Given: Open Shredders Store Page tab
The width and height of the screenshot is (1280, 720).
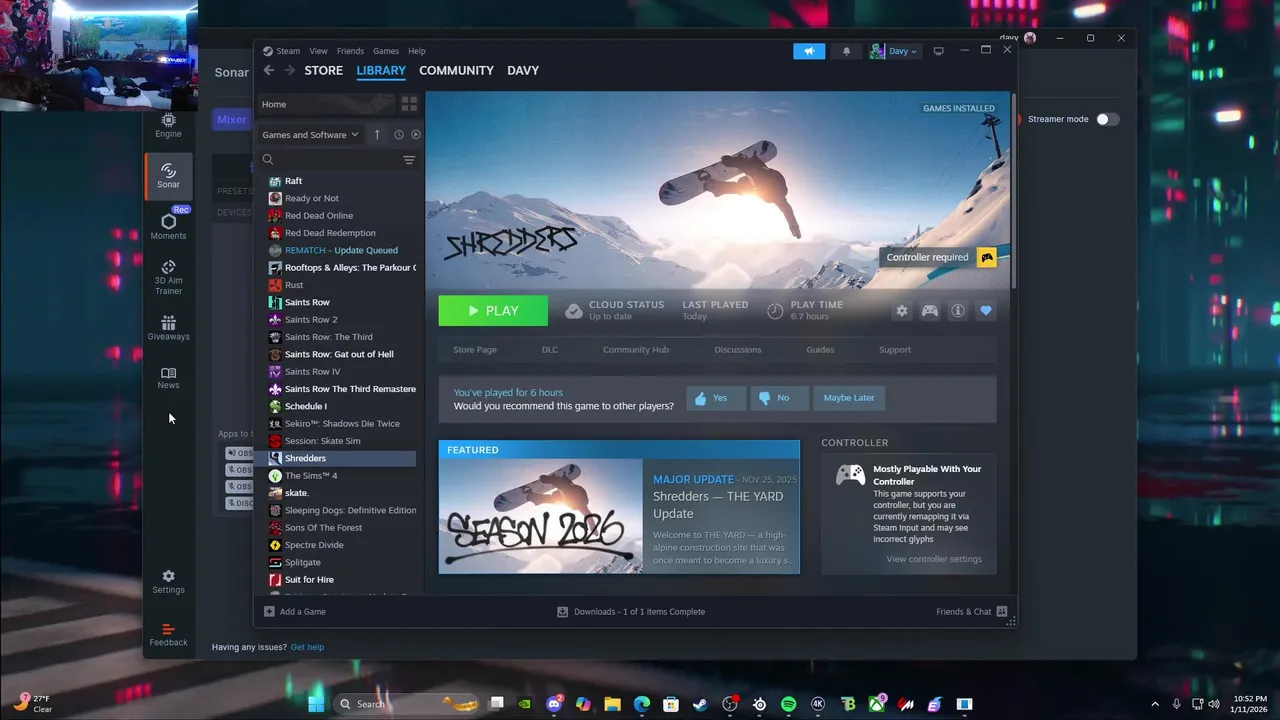Looking at the screenshot, I should [x=475, y=350].
